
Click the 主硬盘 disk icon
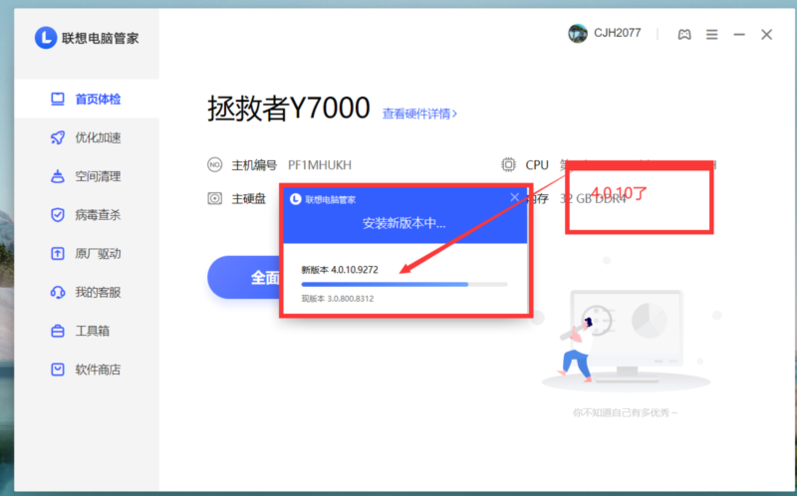[215, 198]
